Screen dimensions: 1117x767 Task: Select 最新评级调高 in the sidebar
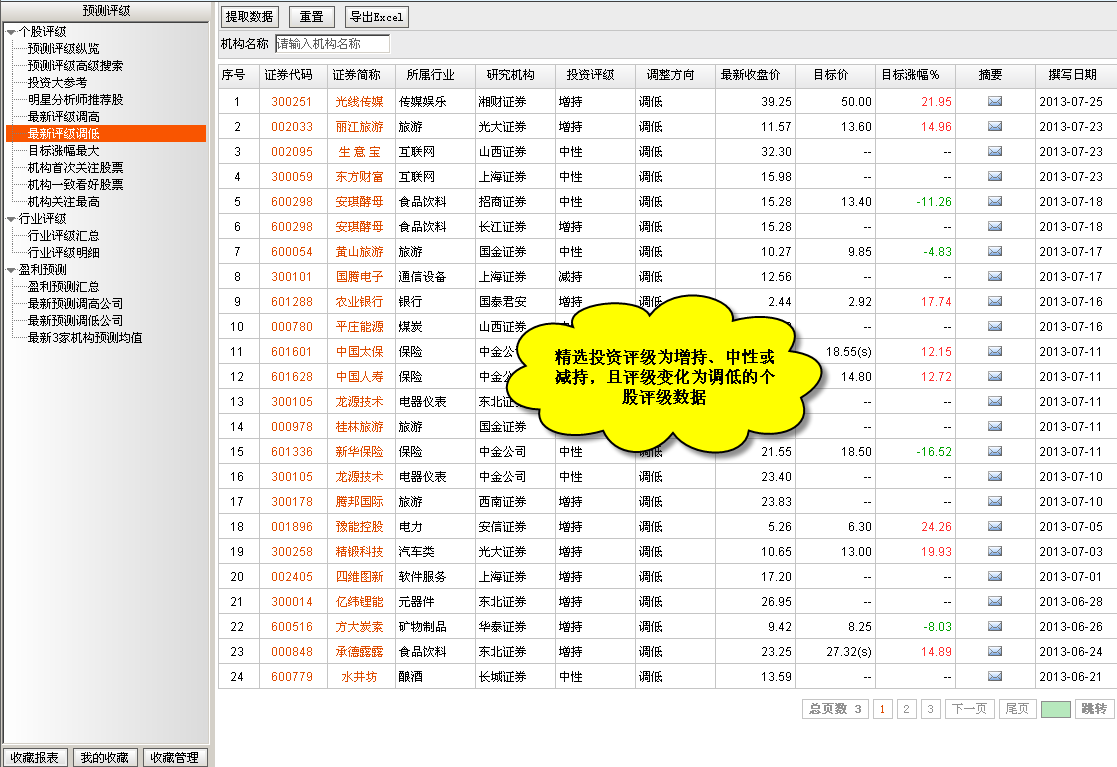pyautogui.click(x=63, y=117)
